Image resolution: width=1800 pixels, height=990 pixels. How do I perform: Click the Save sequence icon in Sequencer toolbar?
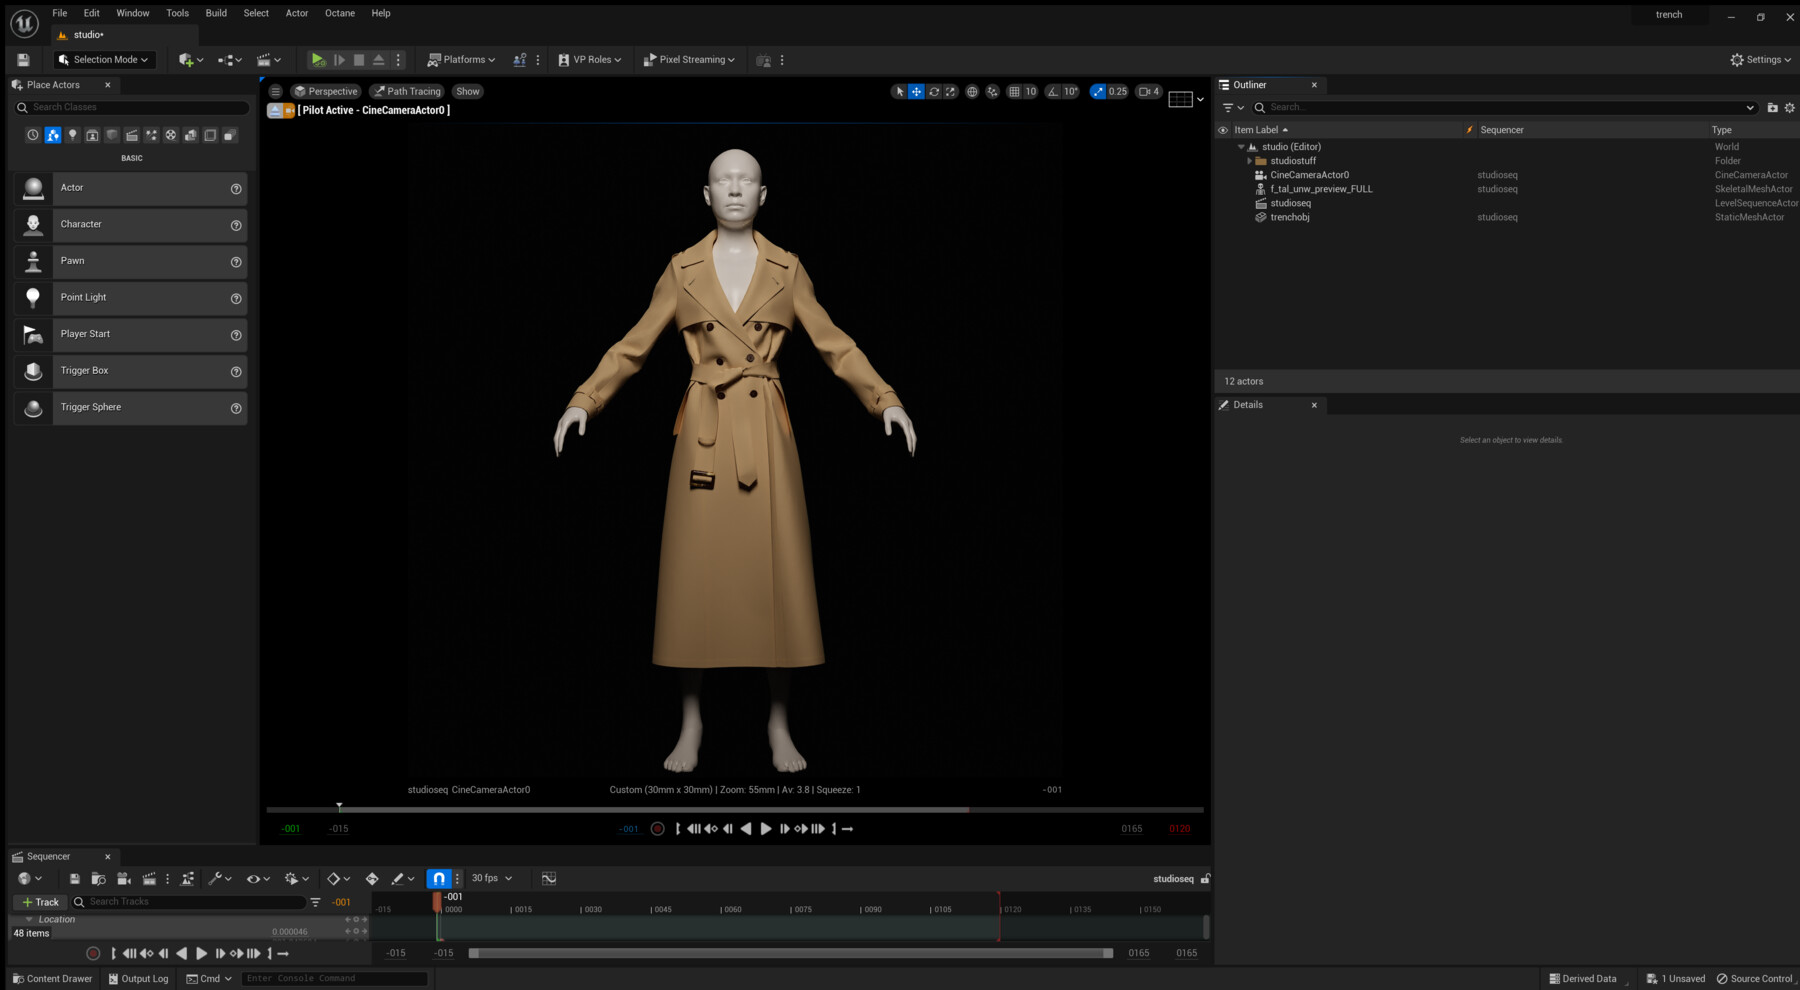coord(74,878)
